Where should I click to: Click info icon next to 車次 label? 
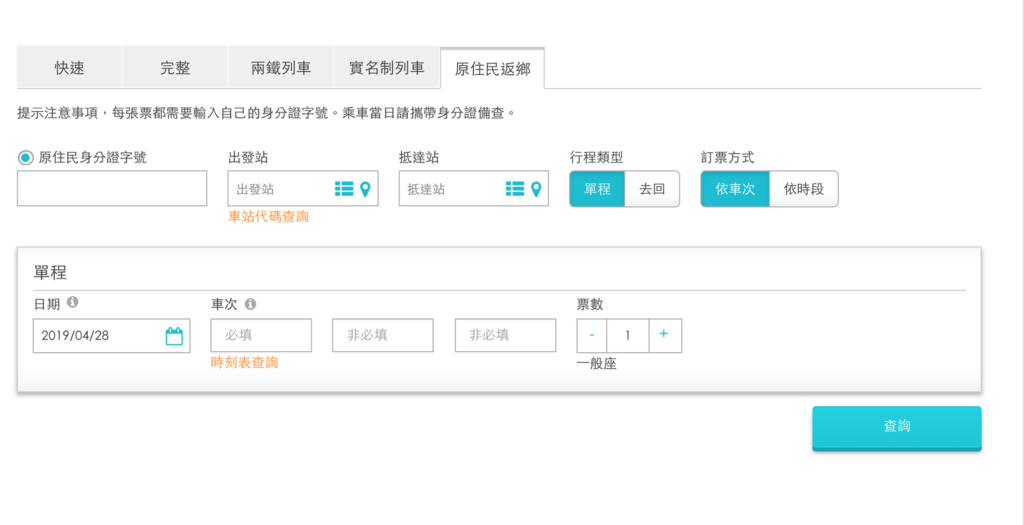click(x=250, y=304)
